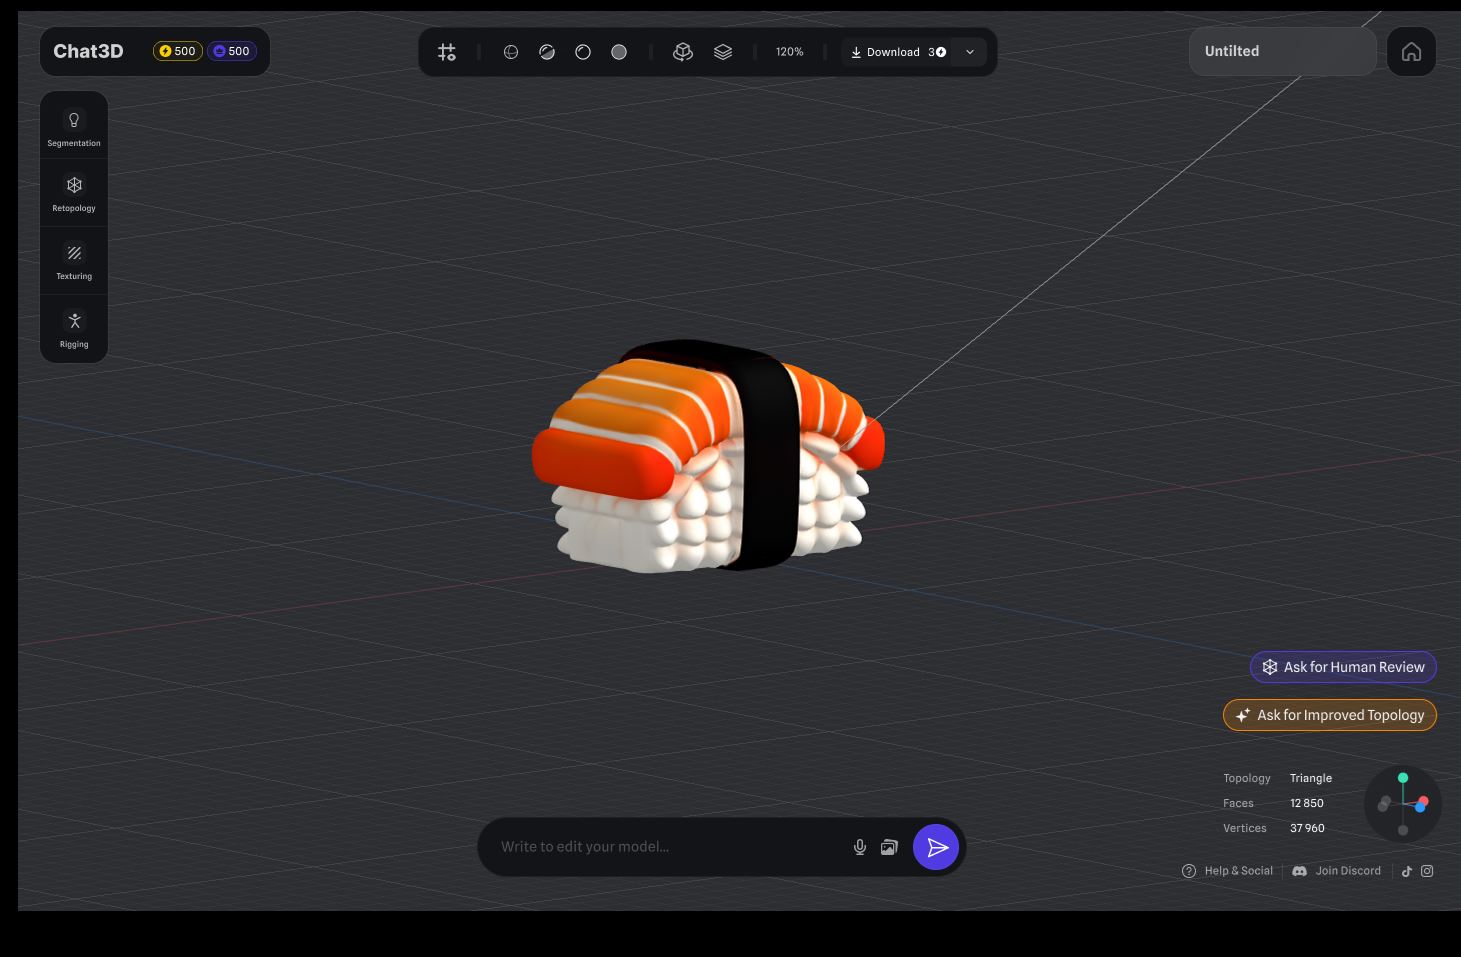Expand the Download options chevron
The height and width of the screenshot is (957, 1461).
point(970,52)
